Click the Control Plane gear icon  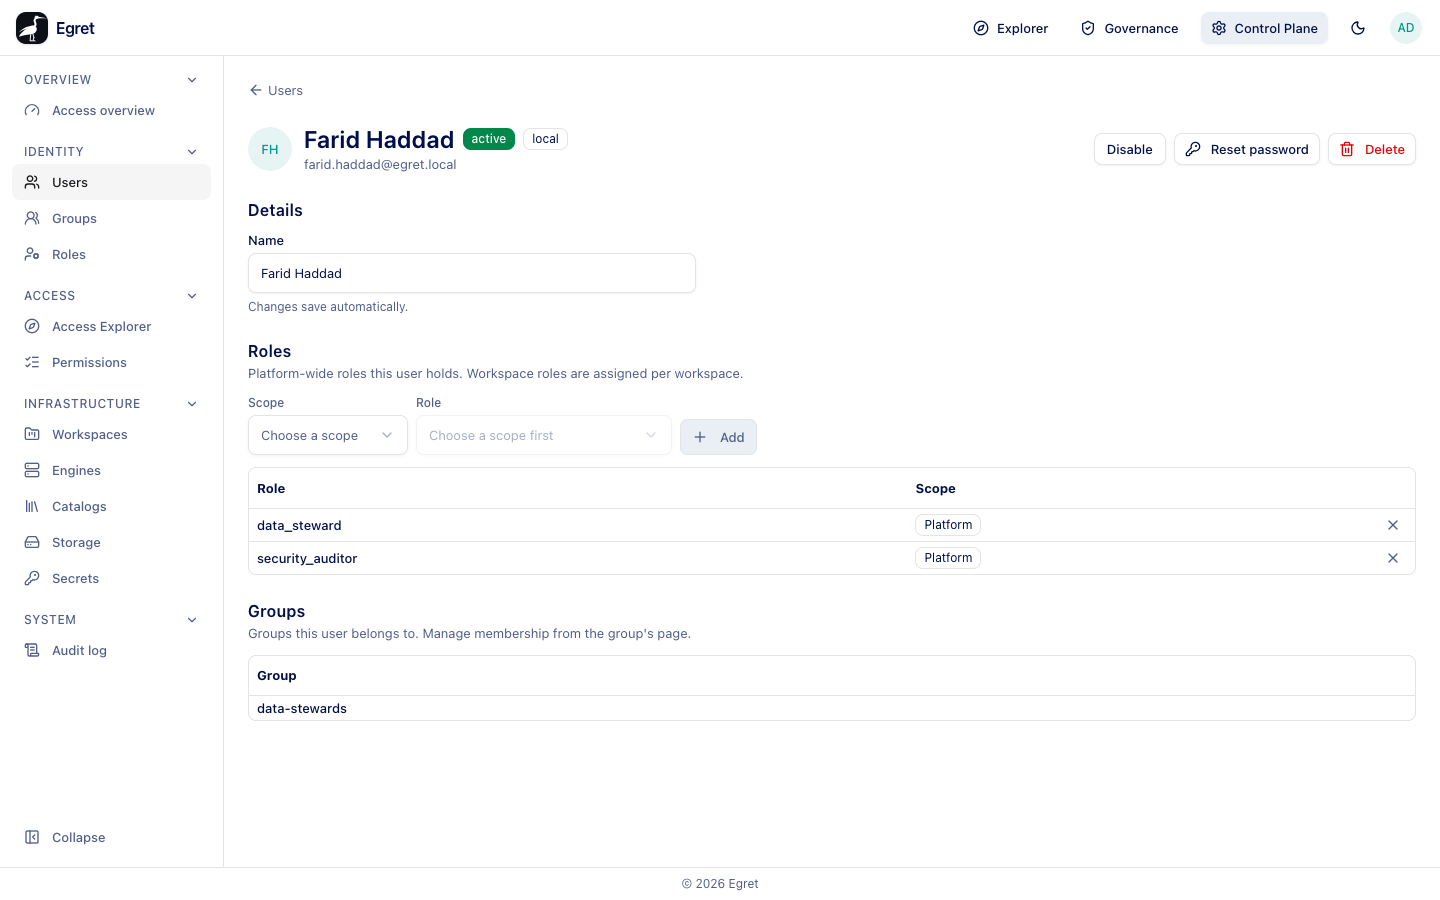click(x=1219, y=28)
